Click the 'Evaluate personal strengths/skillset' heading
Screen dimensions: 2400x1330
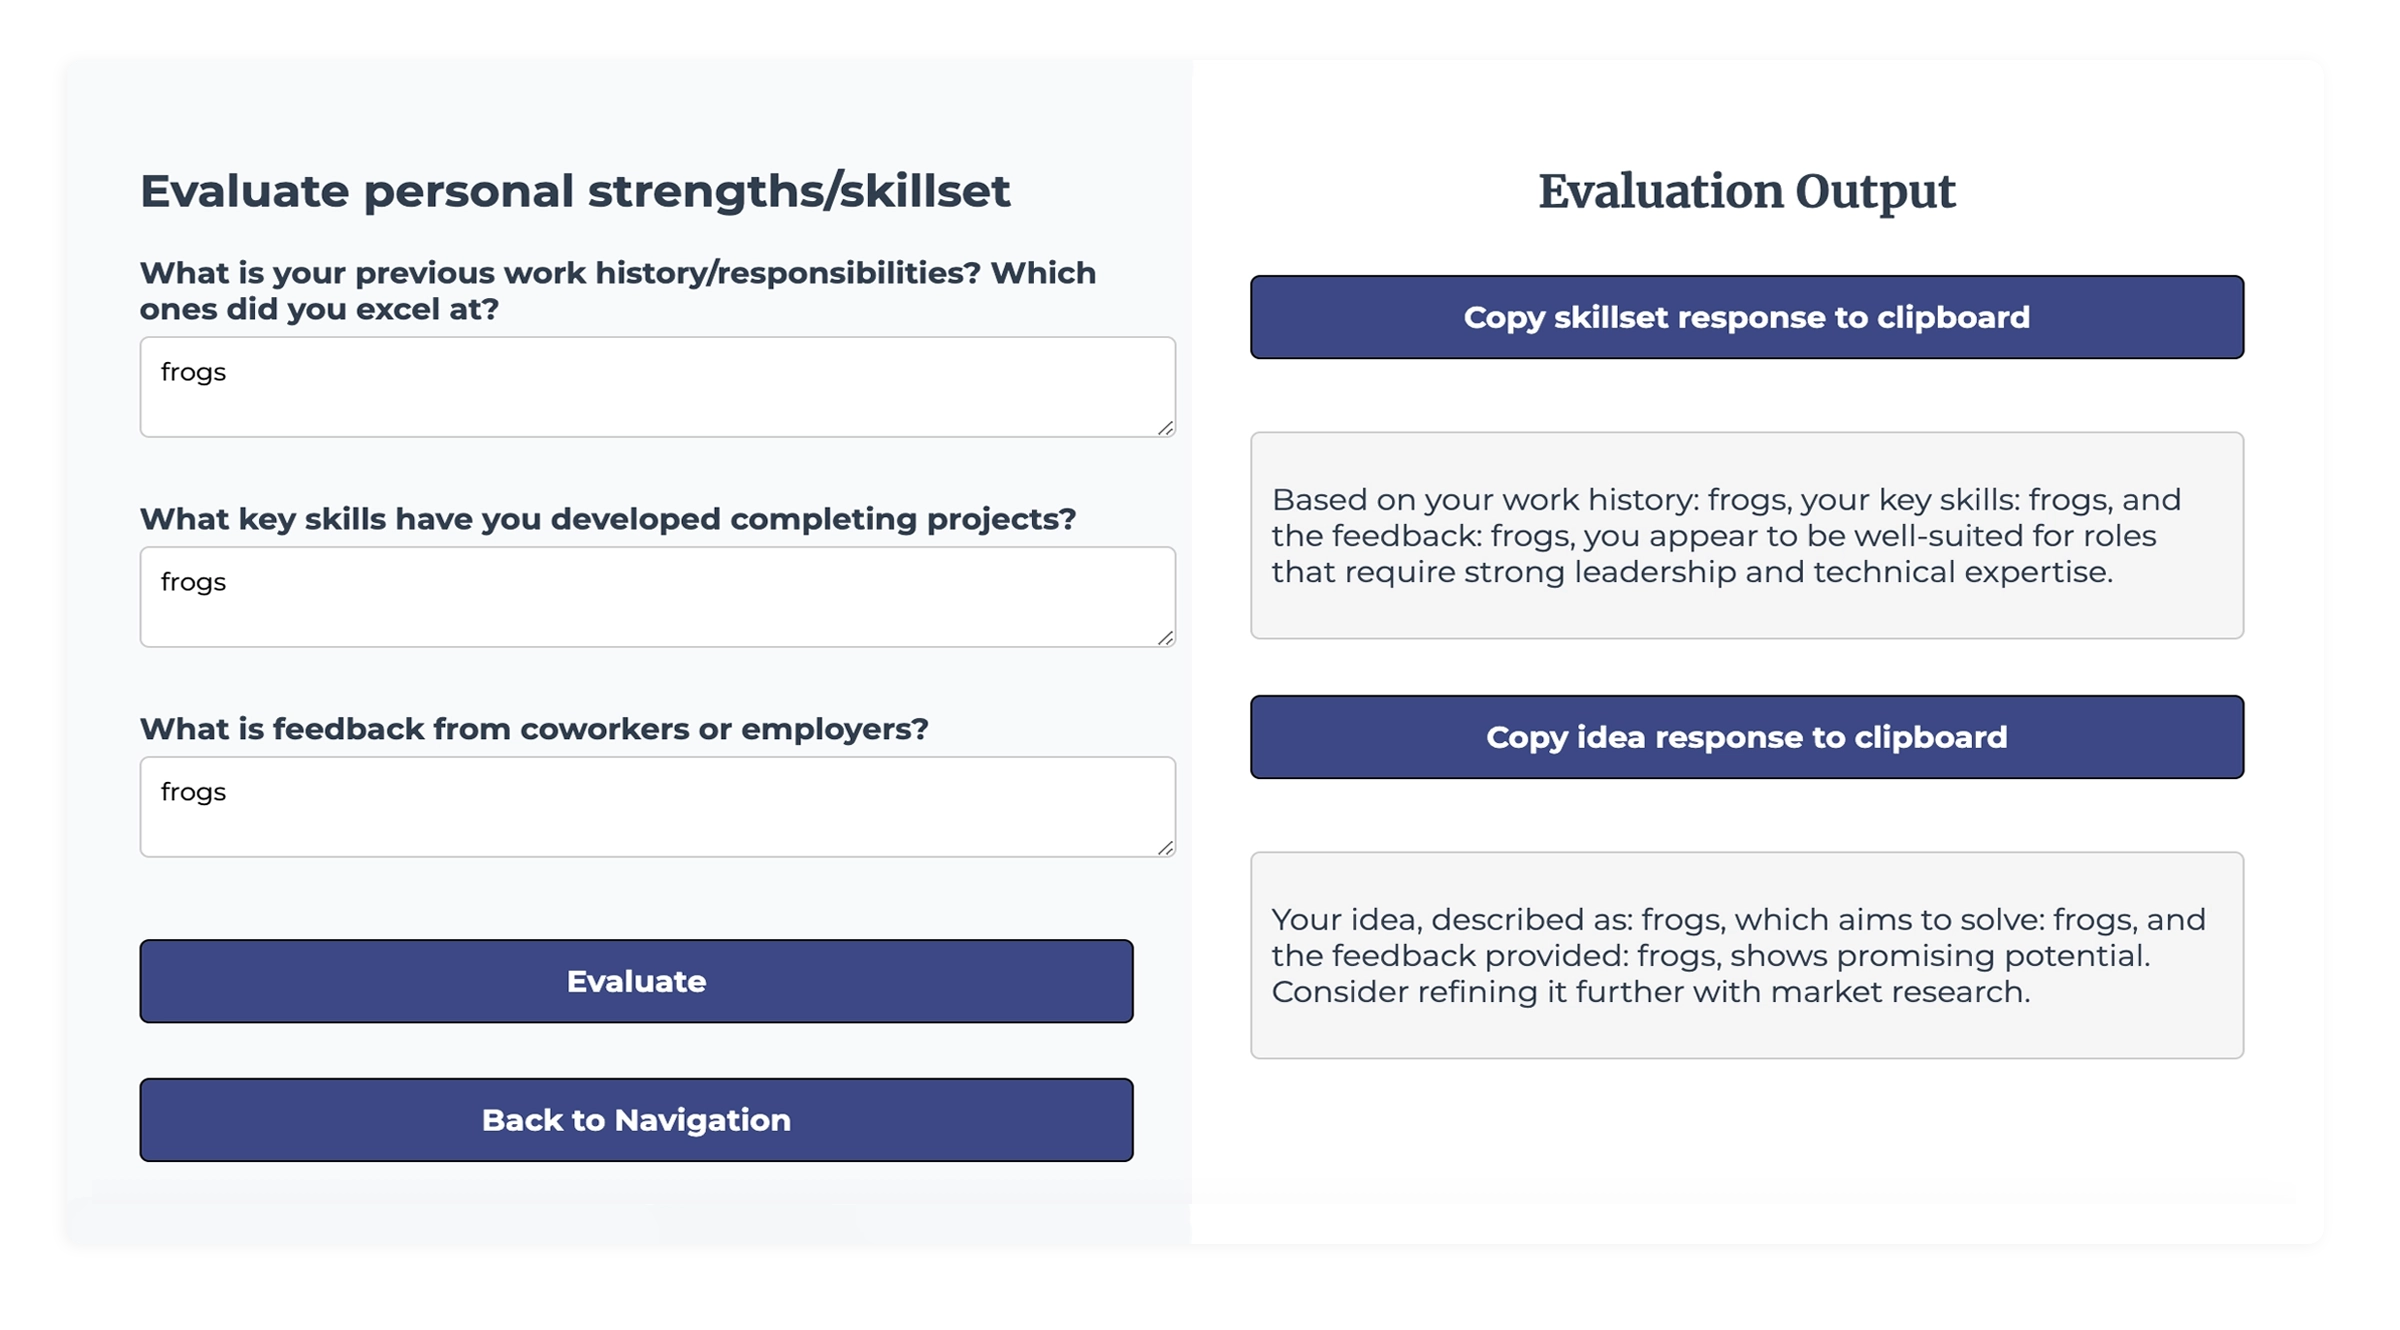point(575,191)
